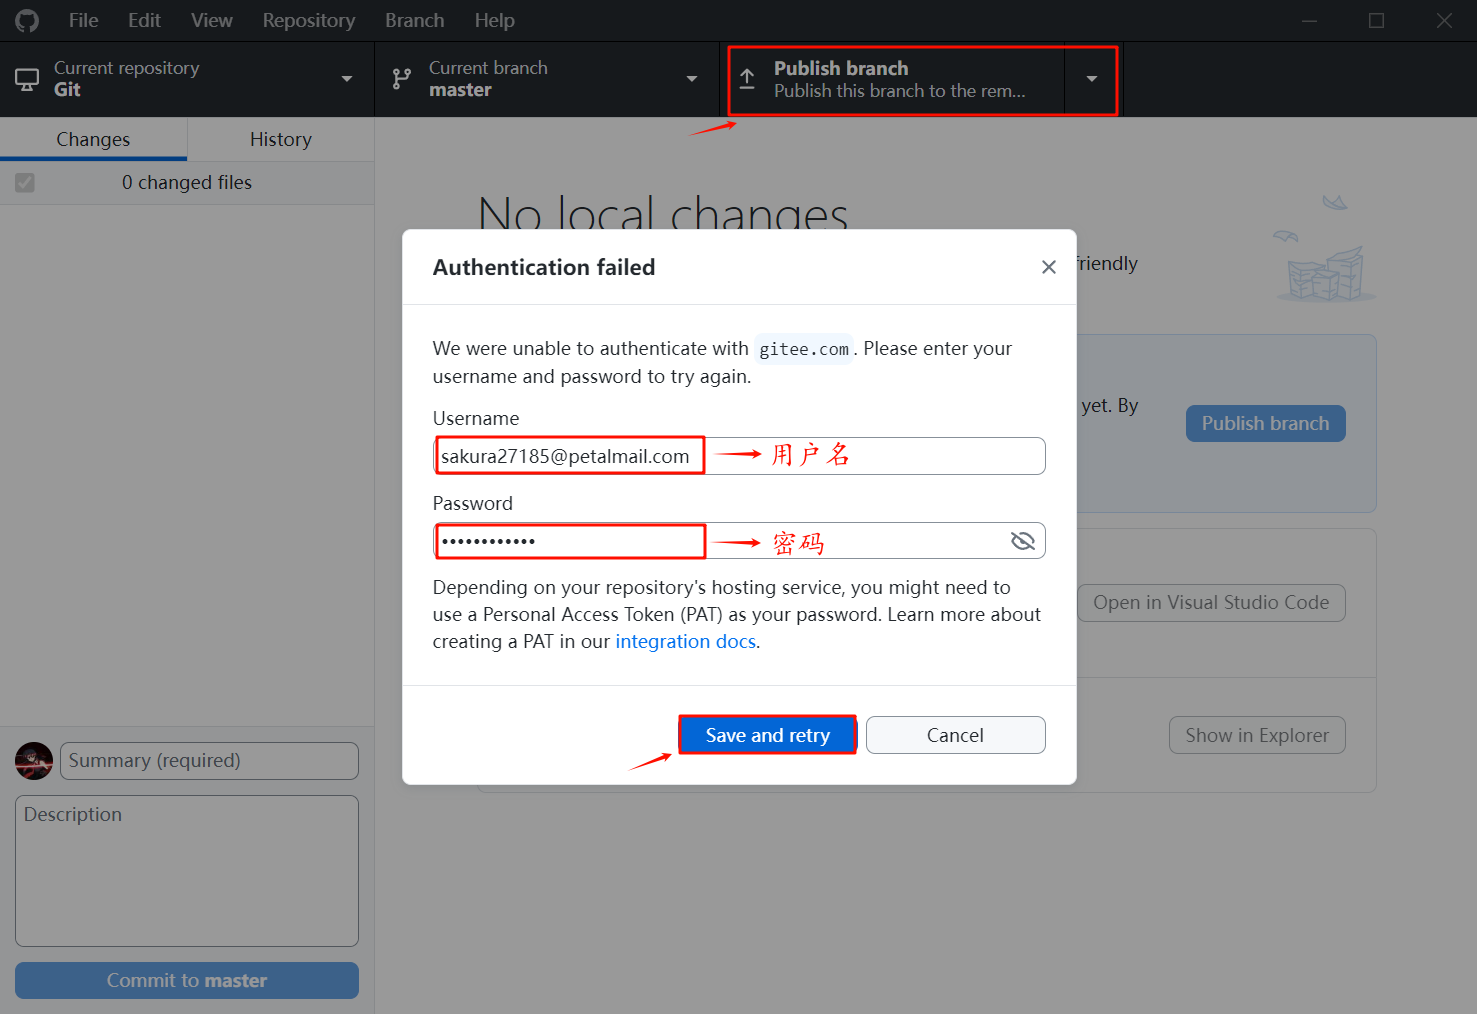
Task: Open the View menu
Action: click(212, 20)
